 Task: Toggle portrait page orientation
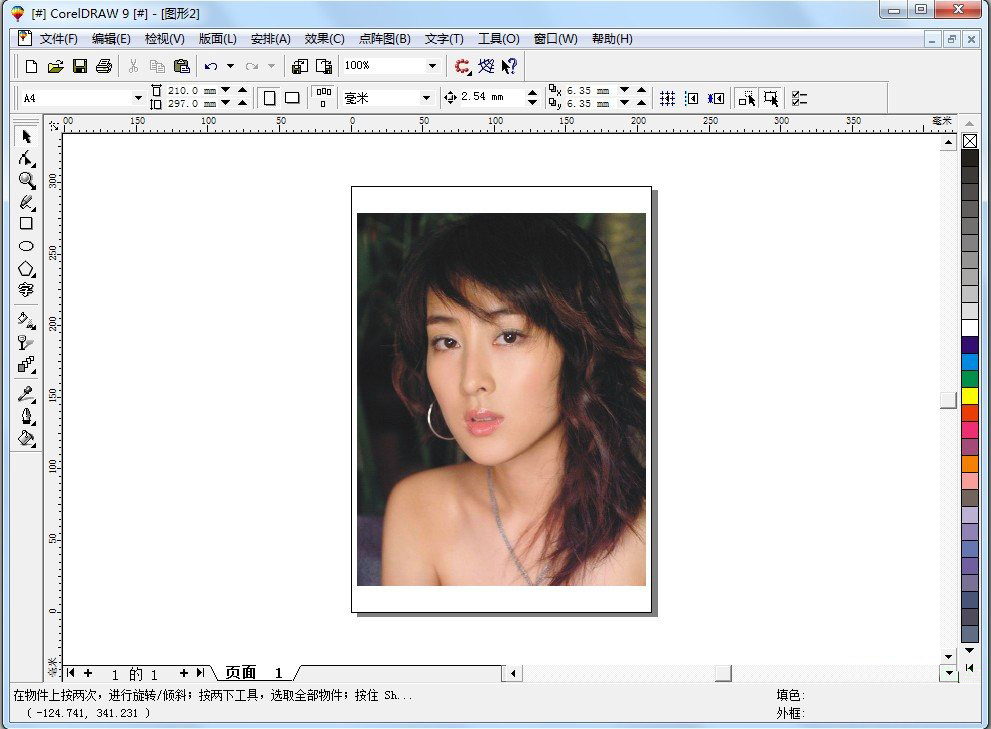coord(269,98)
